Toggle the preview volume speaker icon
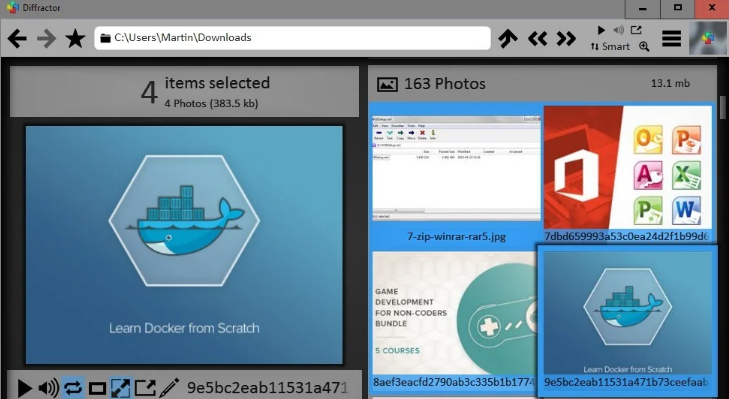 pos(48,388)
